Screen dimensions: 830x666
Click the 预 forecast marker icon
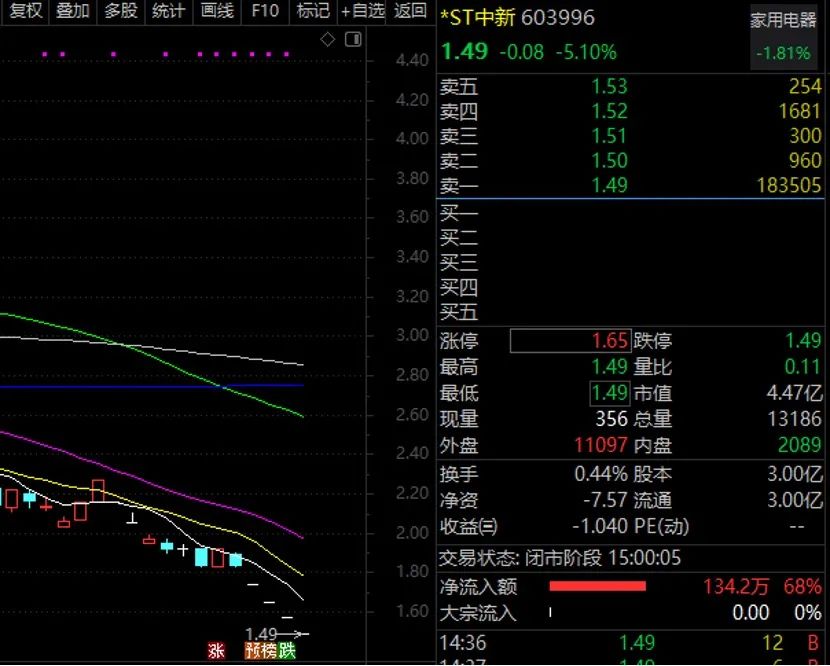(253, 651)
